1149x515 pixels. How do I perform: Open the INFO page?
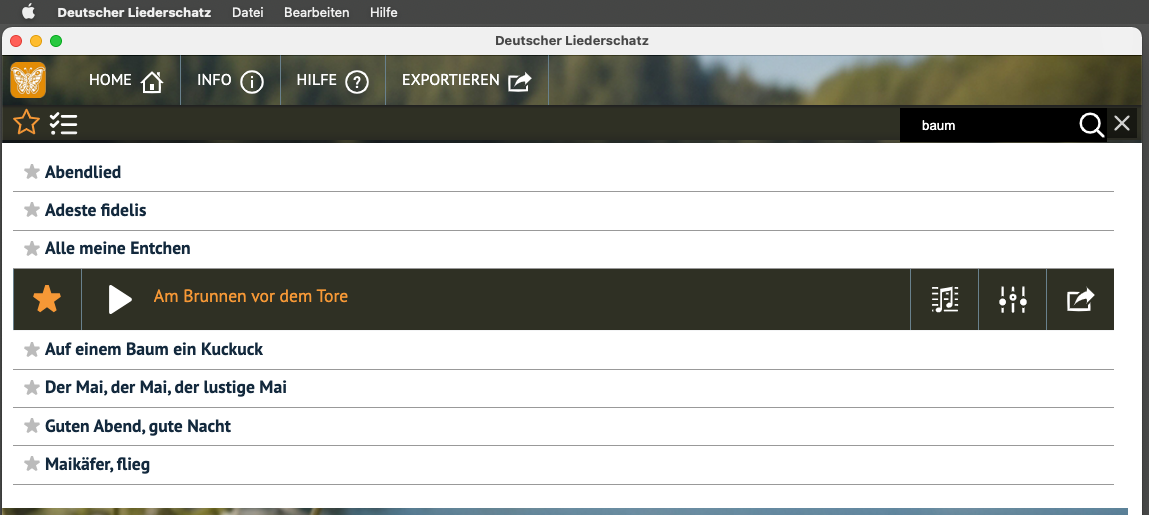[x=230, y=81]
